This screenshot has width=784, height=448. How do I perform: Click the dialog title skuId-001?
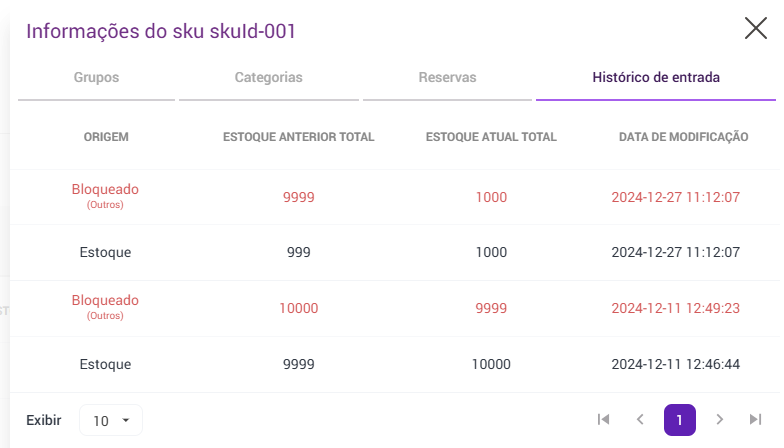(x=160, y=31)
